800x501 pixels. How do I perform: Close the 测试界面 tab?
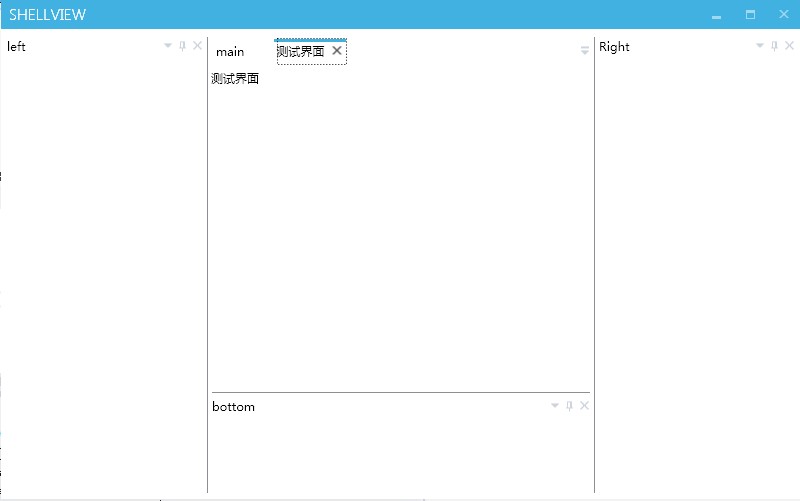click(x=337, y=50)
